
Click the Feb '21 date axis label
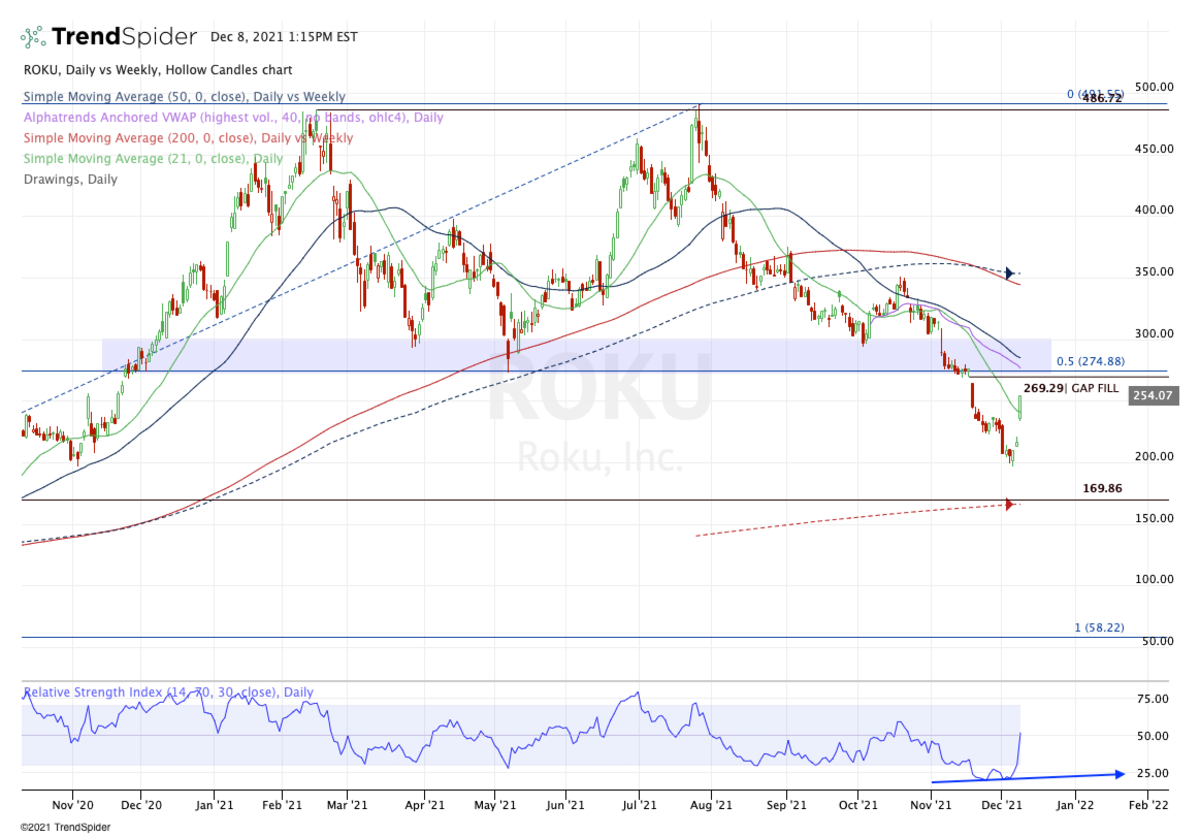point(283,803)
